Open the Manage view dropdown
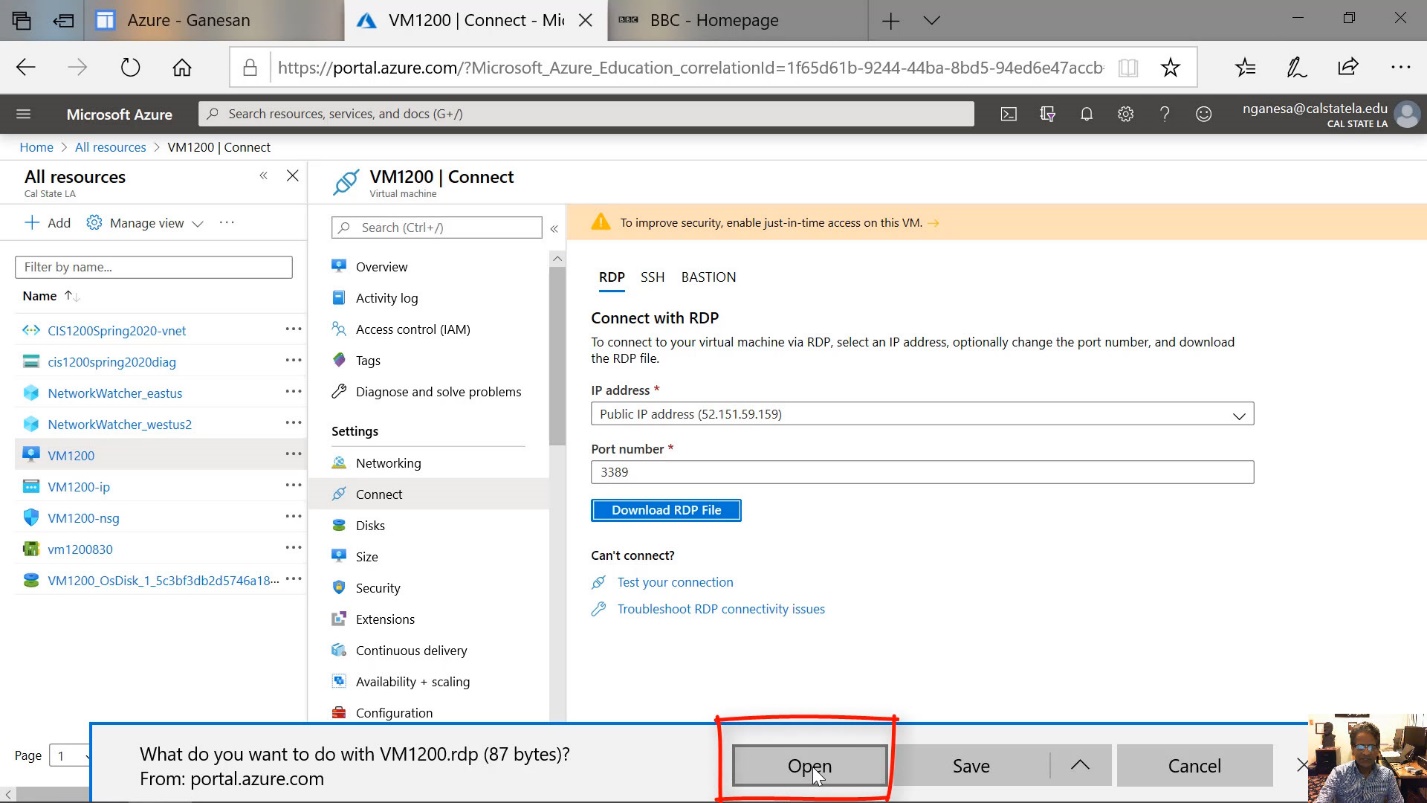 pos(145,223)
